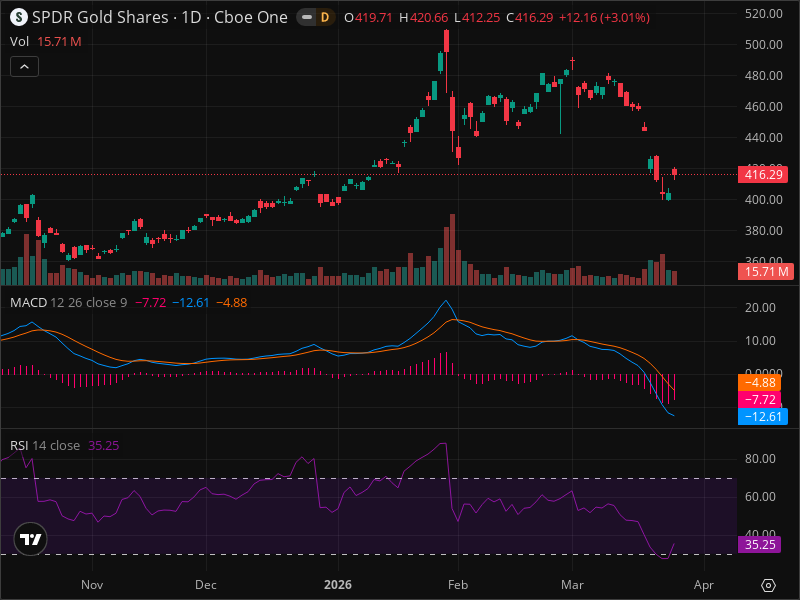The width and height of the screenshot is (800, 600).
Task: Click the Feb label on the time axis
Action: pos(458,585)
